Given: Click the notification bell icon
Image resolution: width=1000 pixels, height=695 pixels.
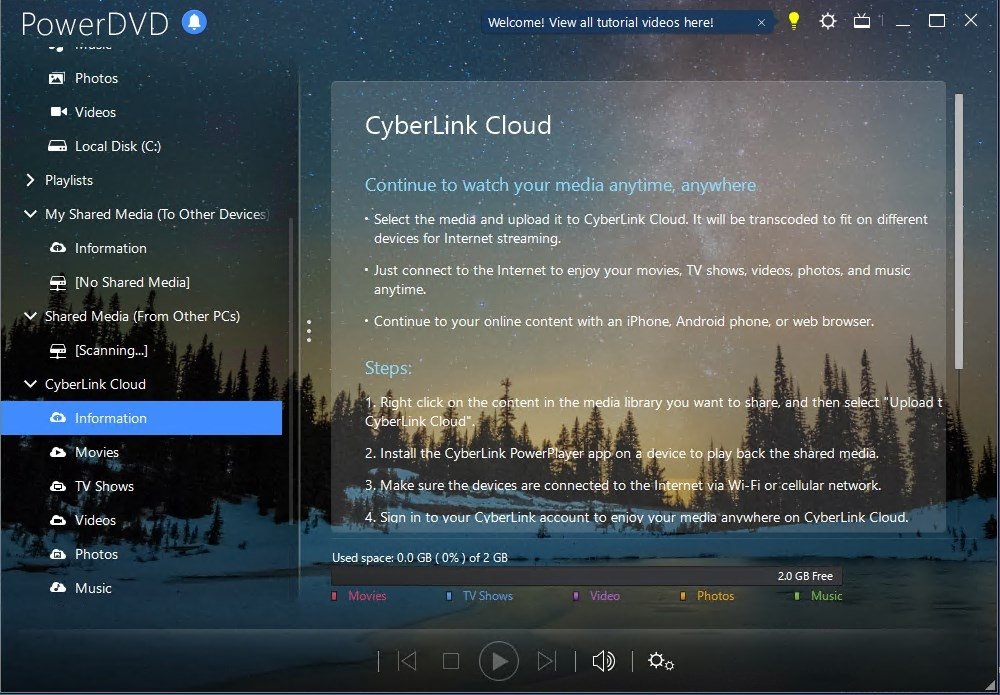Looking at the screenshot, I should point(195,22).
